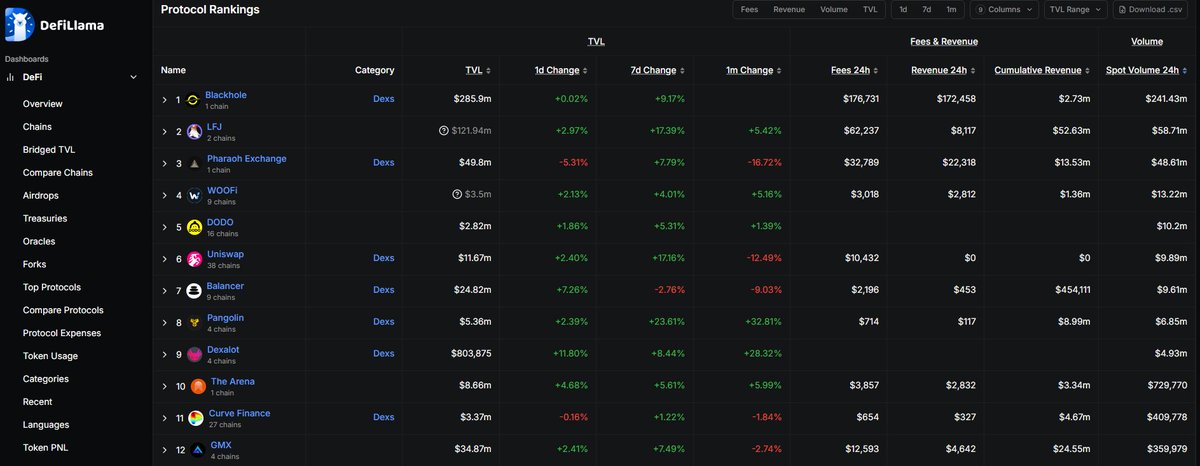Open the Columns dropdown
This screenshot has width=1200, height=466.
point(1004,9)
